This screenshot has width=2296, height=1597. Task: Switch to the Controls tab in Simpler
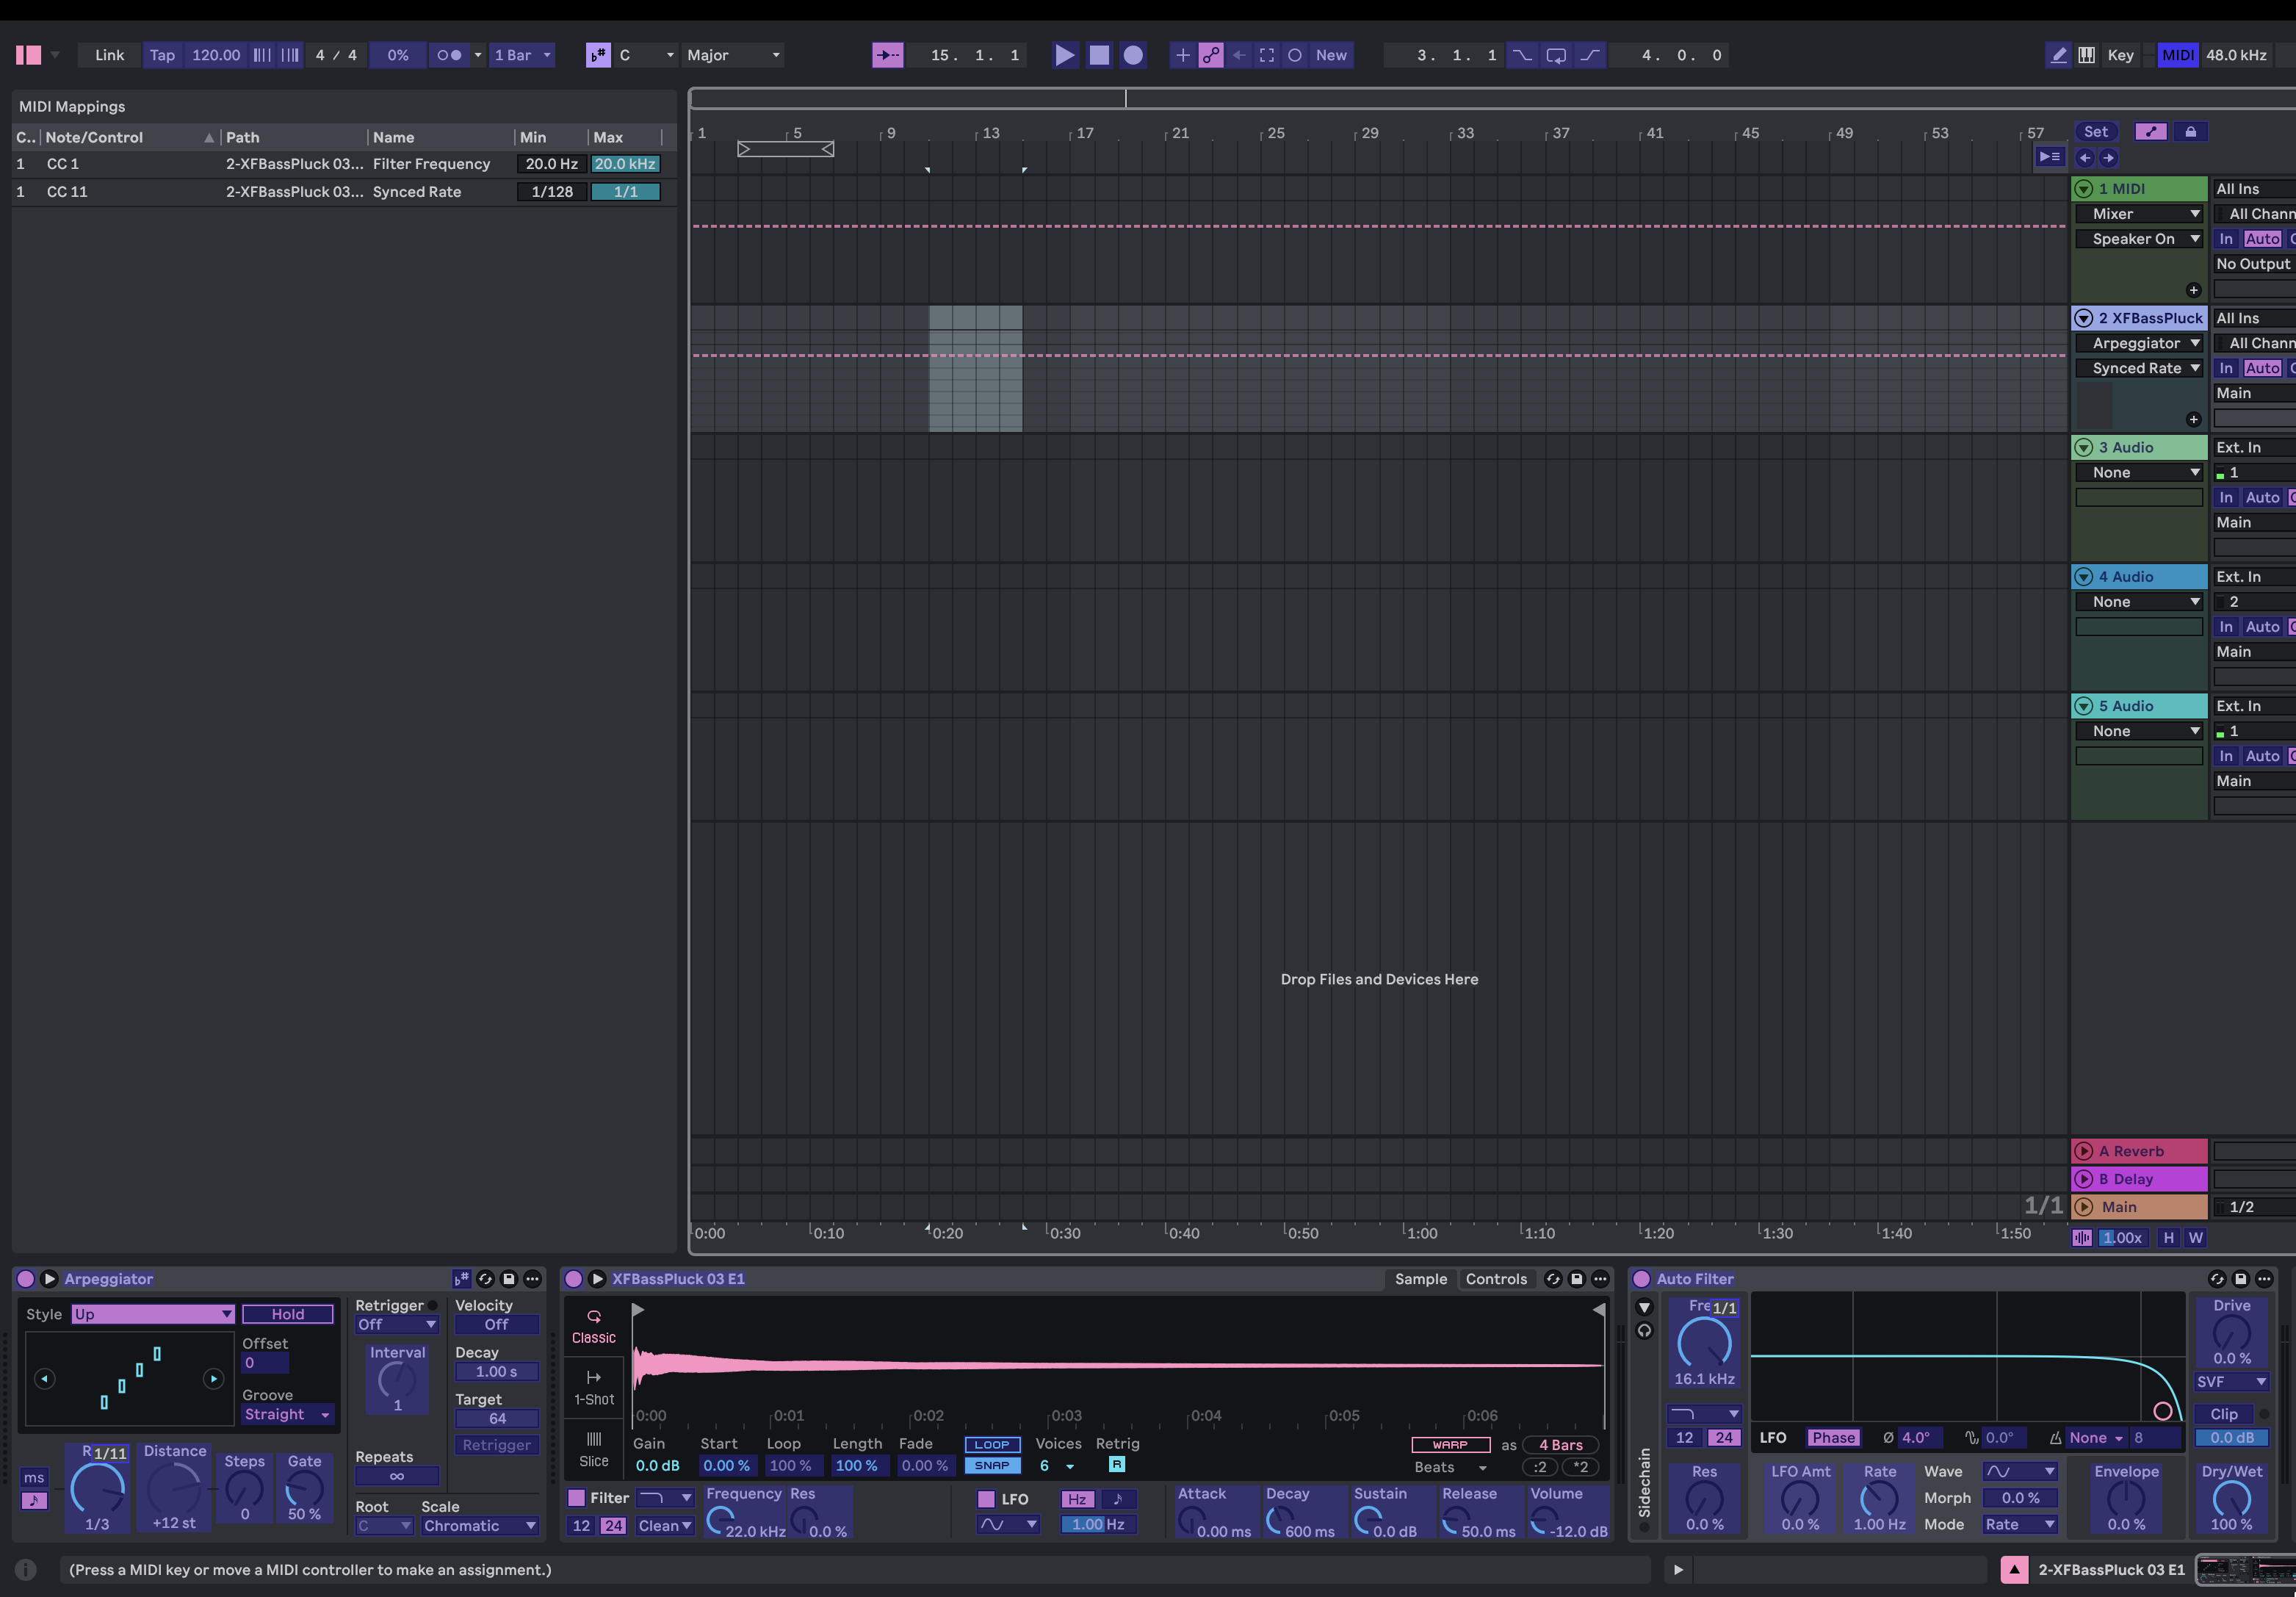(1497, 1279)
